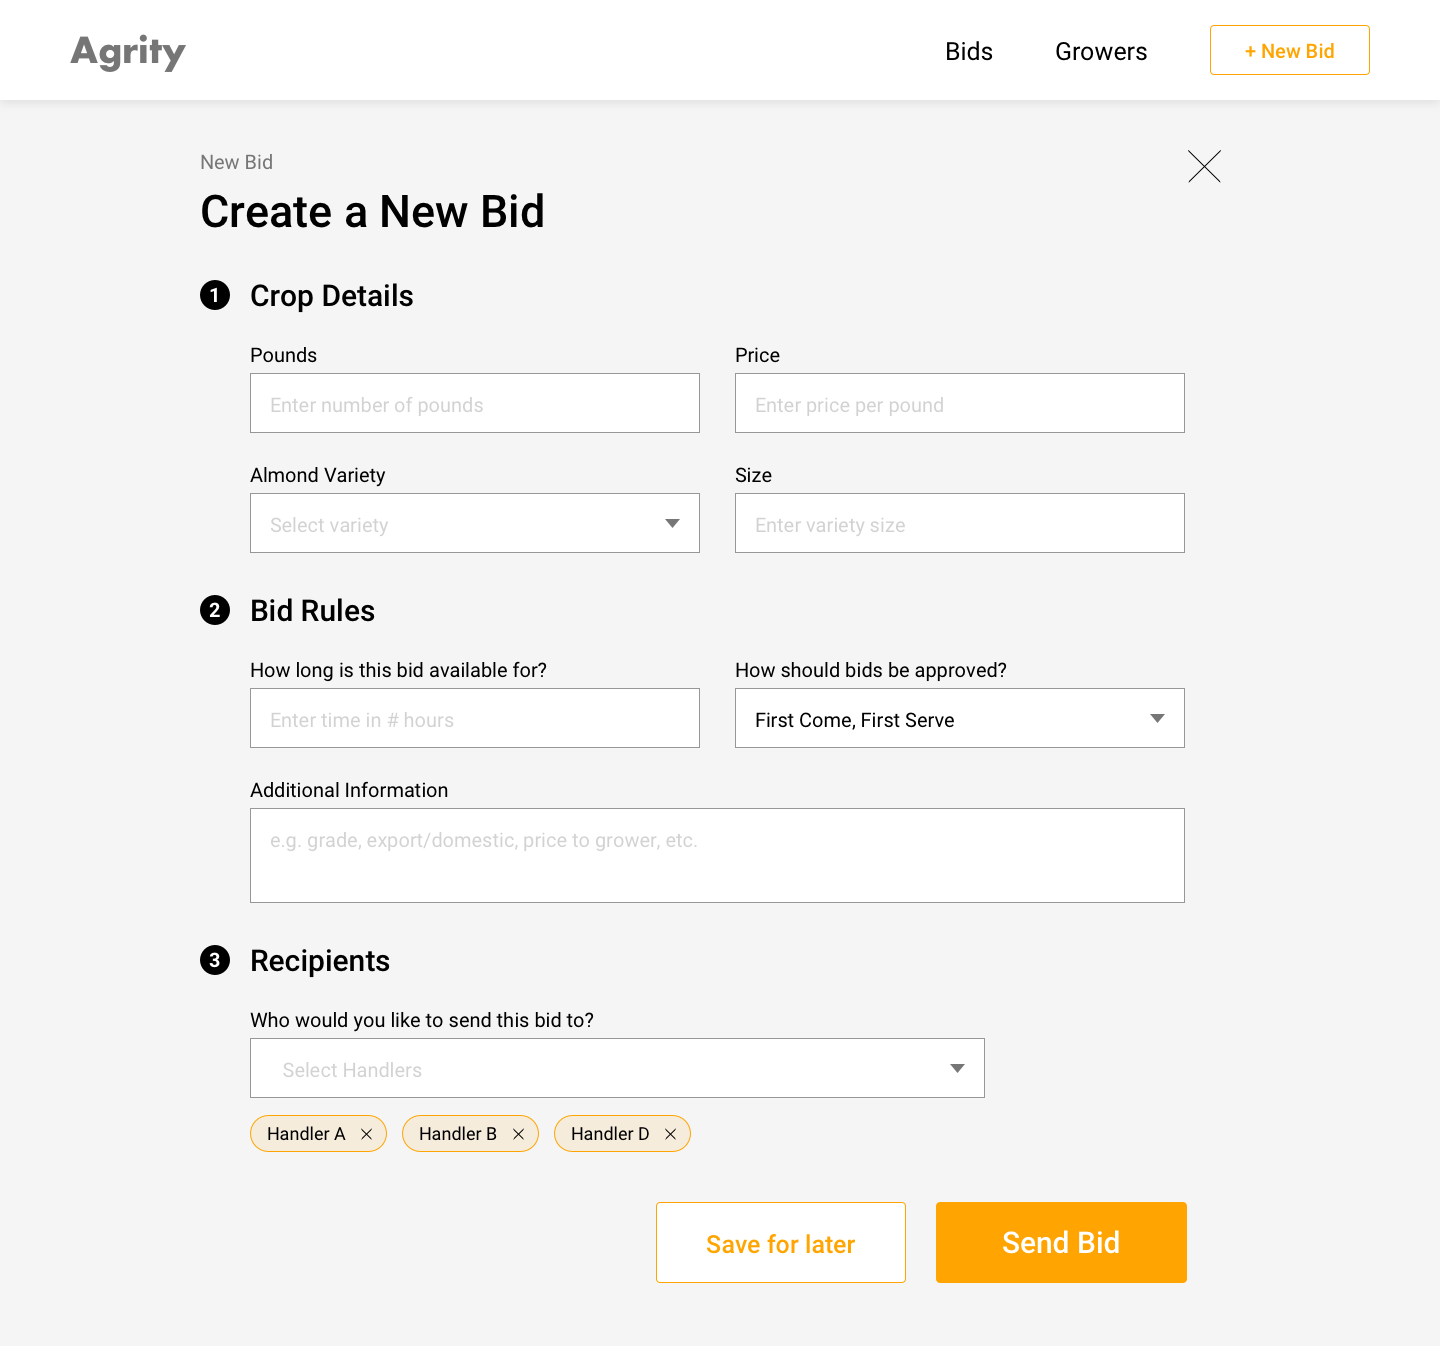The width and height of the screenshot is (1440, 1346).
Task: Click the Send Bid button
Action: point(1061,1242)
